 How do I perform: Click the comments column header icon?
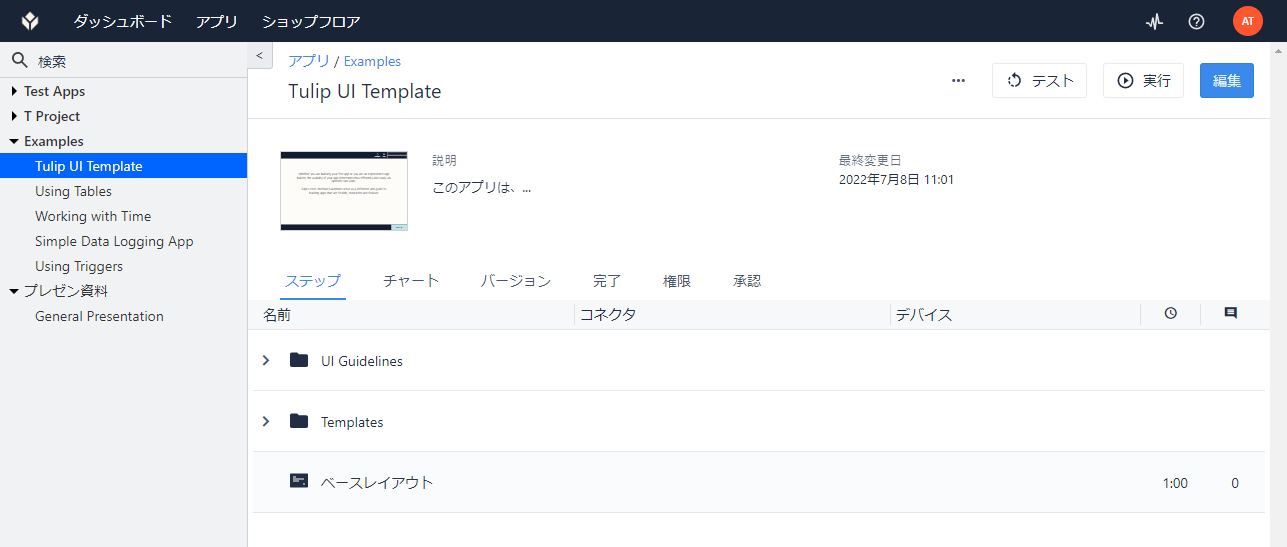point(1230,313)
